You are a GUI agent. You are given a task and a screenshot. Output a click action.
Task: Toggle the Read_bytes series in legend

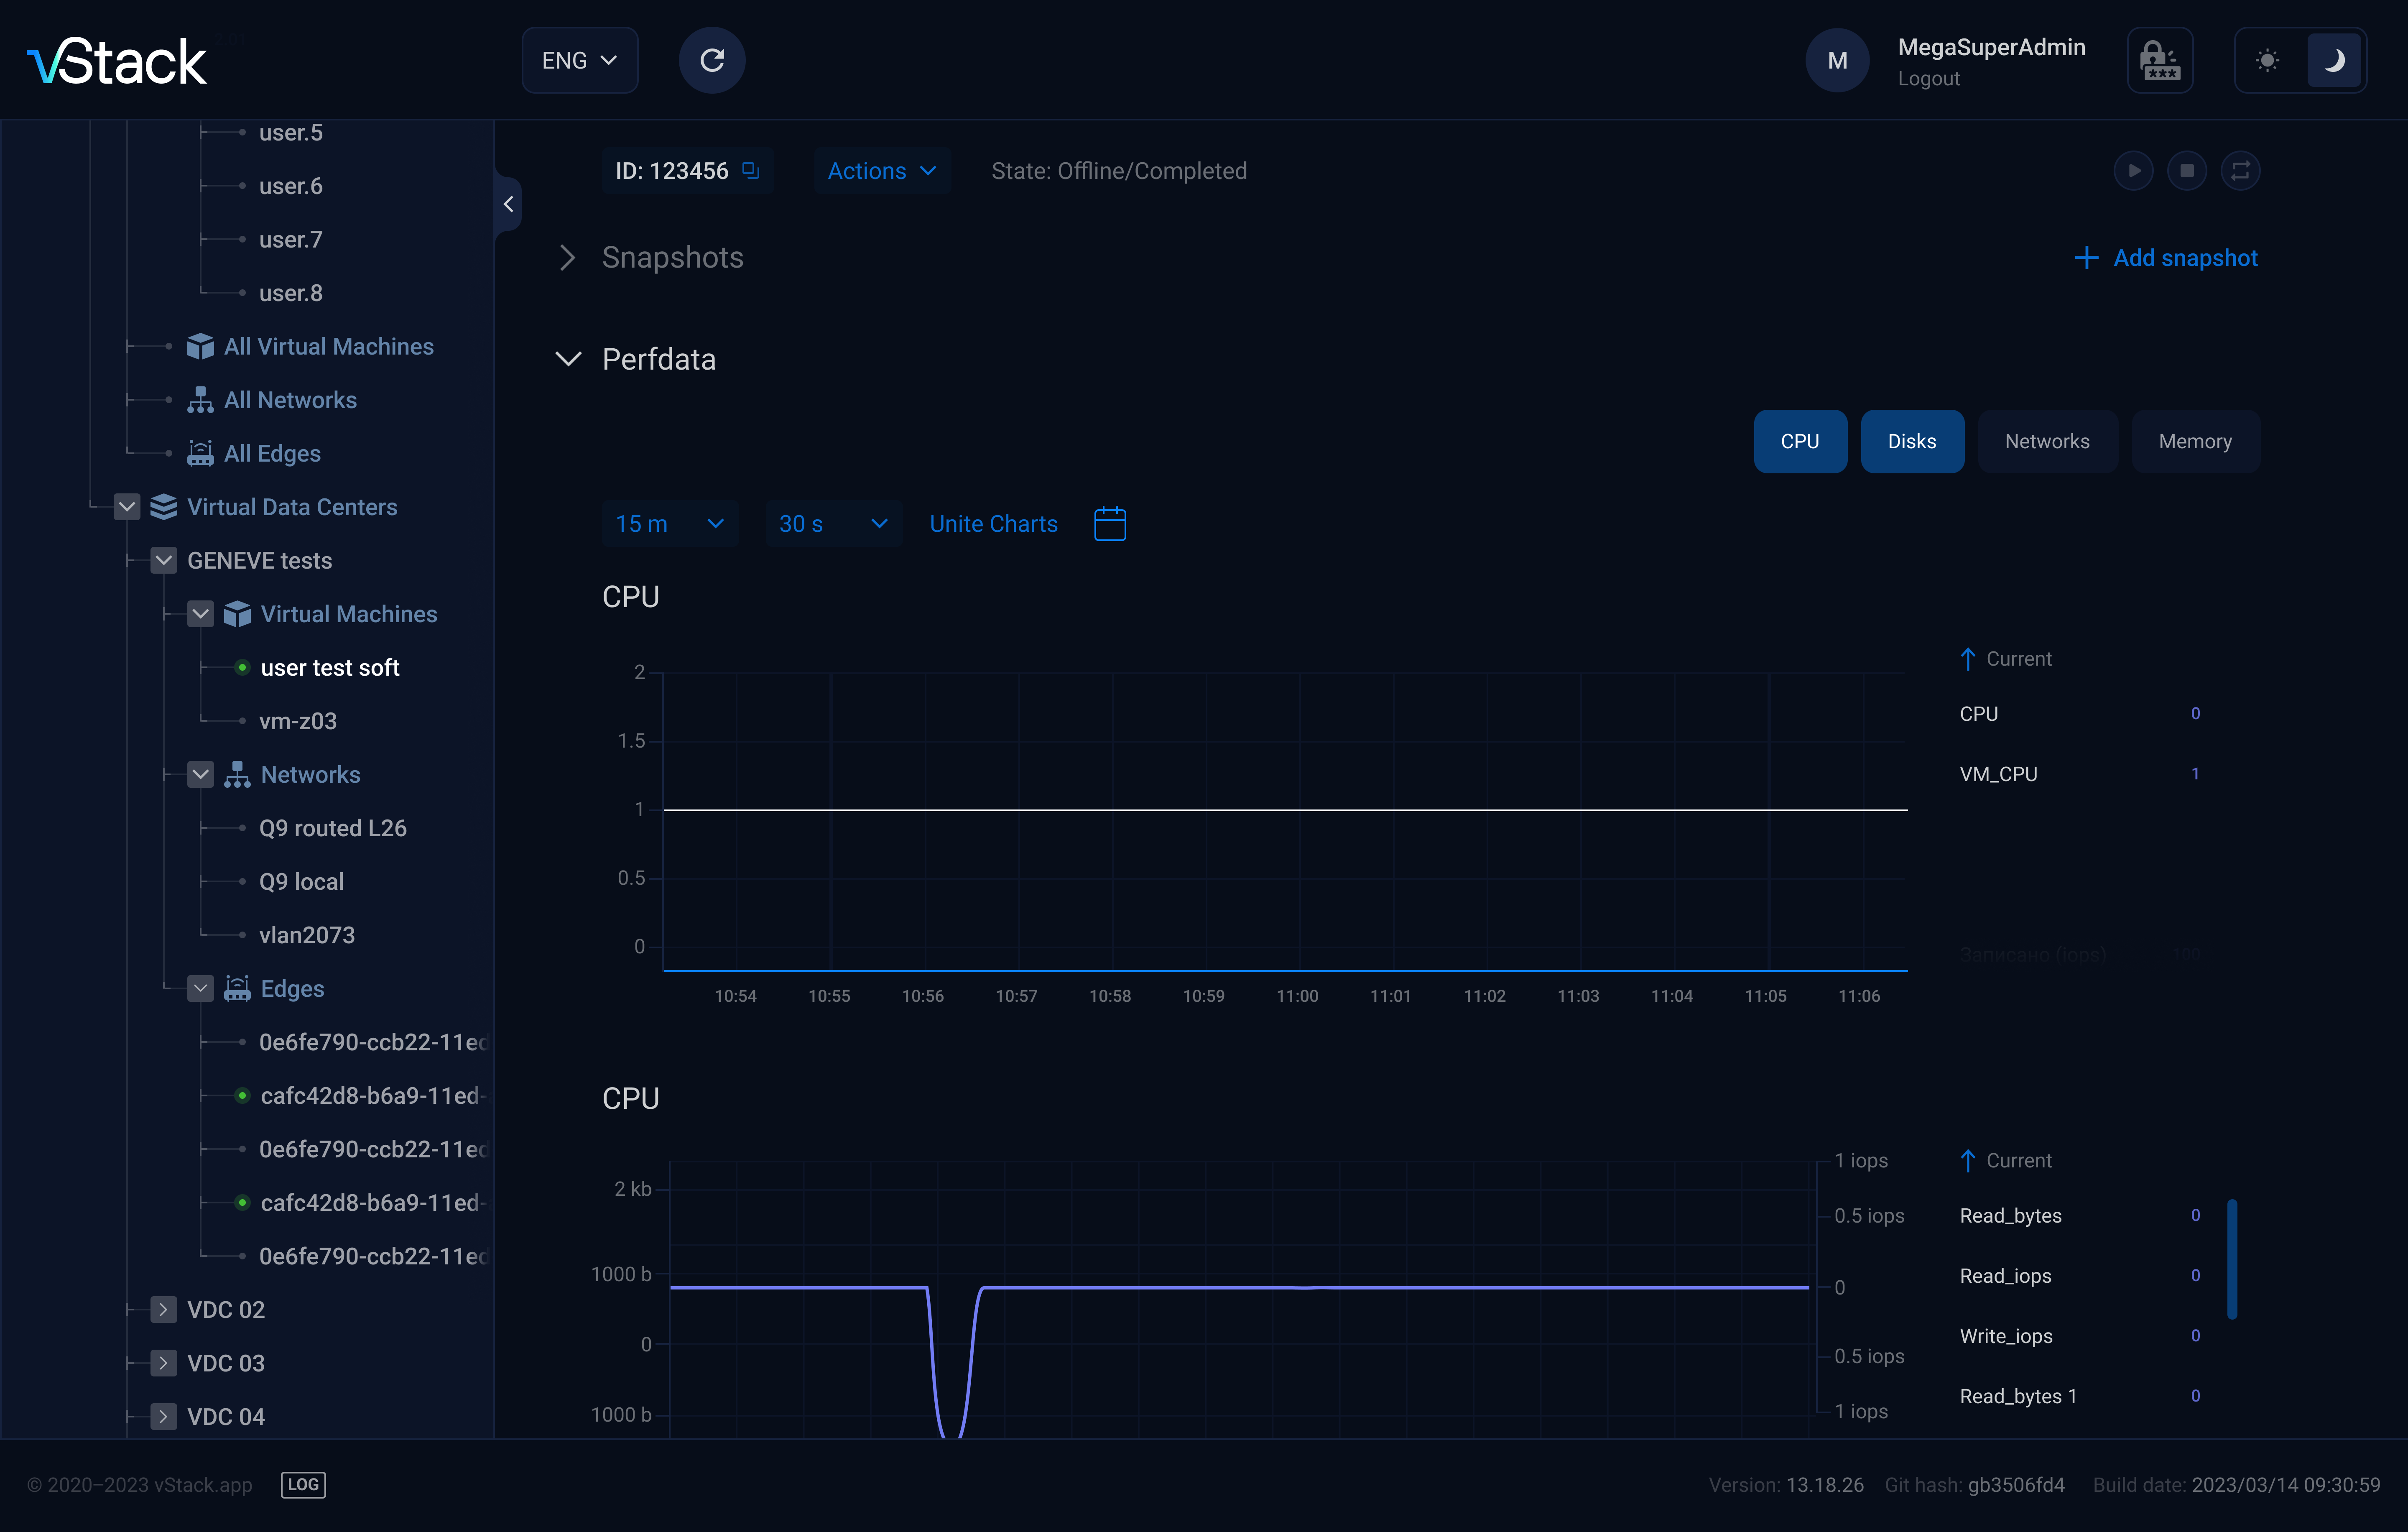2010,1215
